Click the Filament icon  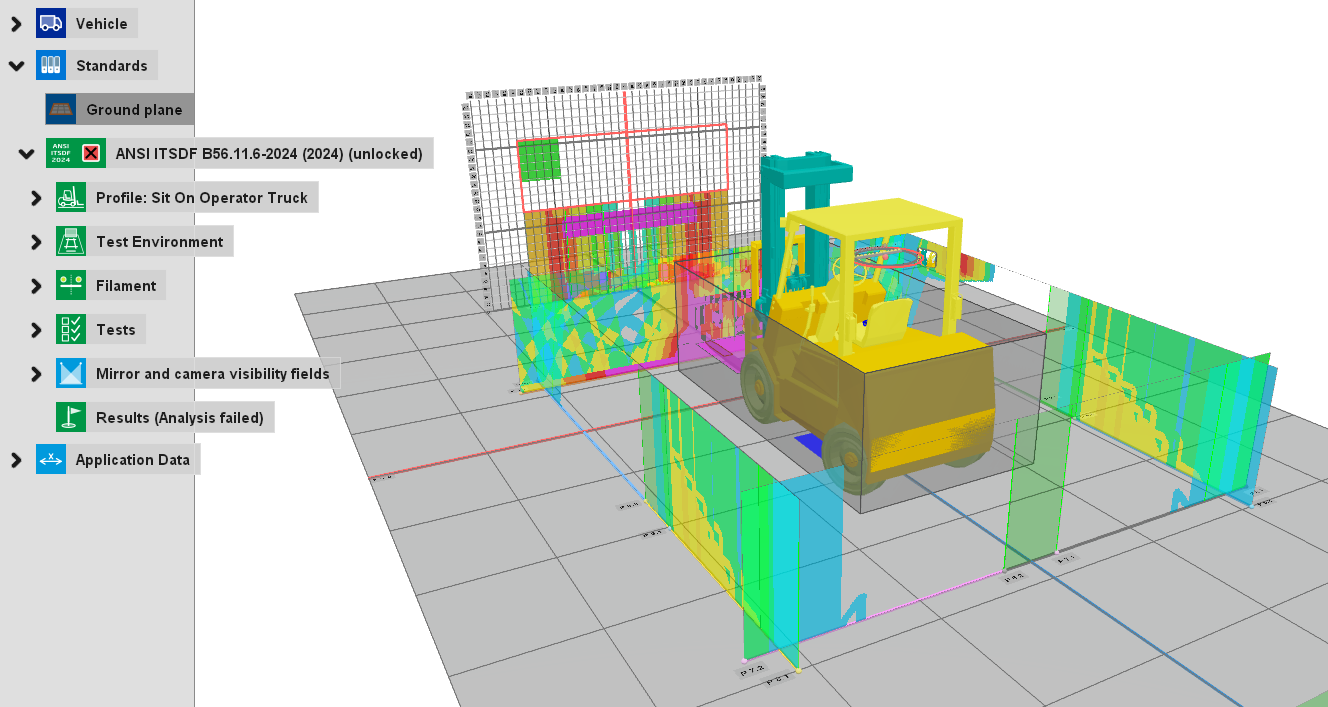click(x=71, y=285)
